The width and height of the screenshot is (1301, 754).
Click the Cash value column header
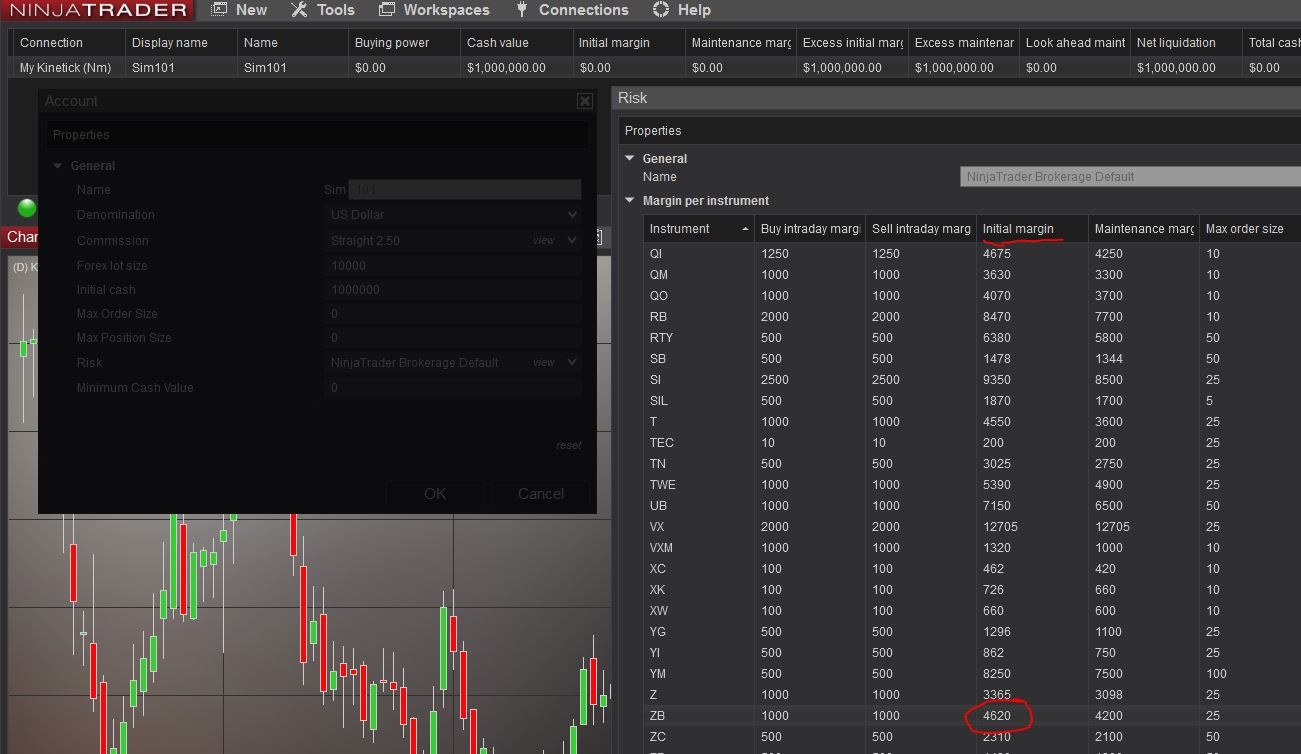[x=516, y=43]
